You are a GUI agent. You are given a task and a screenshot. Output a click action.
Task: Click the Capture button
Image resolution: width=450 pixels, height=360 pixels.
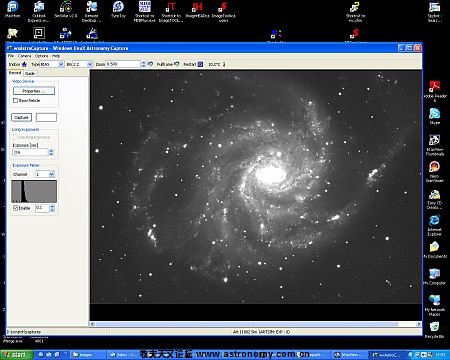click(x=22, y=117)
